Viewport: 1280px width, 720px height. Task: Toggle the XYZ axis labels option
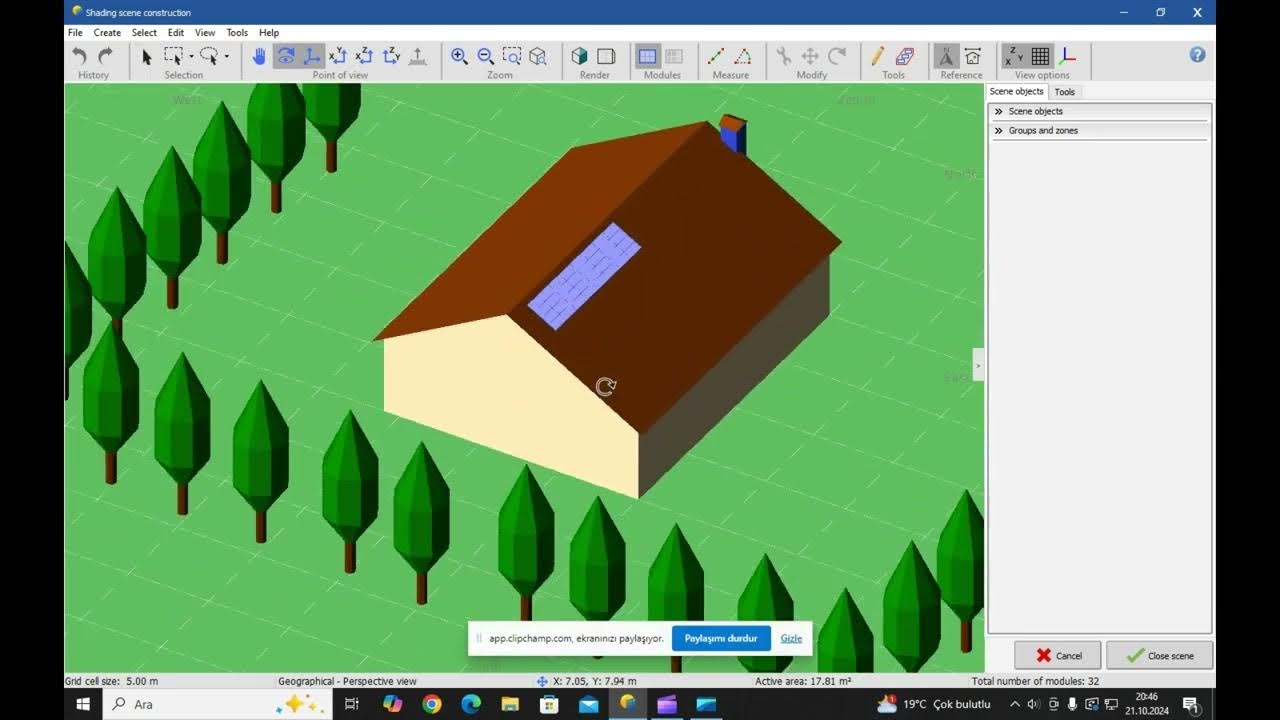[x=1014, y=57]
